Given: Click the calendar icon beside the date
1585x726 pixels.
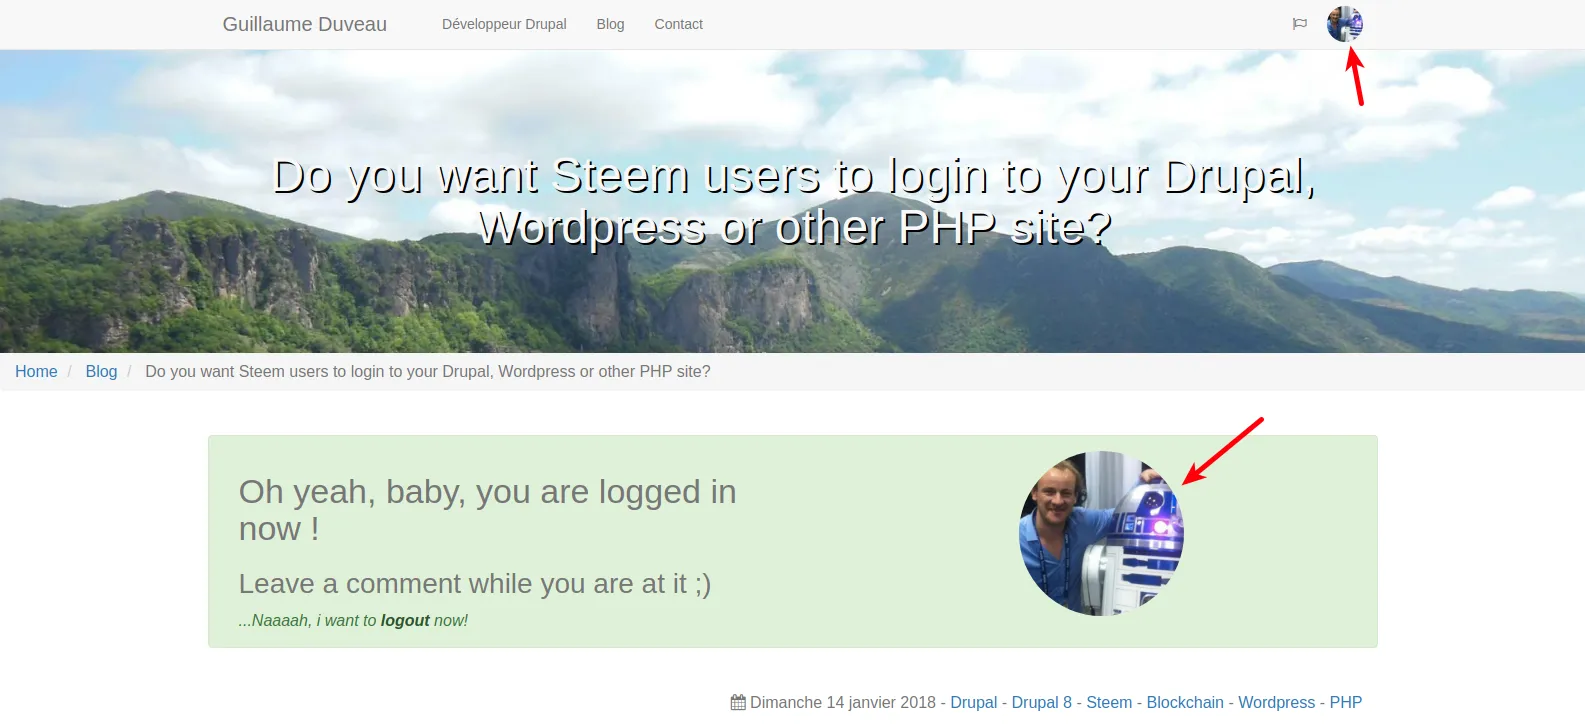Looking at the screenshot, I should [738, 702].
